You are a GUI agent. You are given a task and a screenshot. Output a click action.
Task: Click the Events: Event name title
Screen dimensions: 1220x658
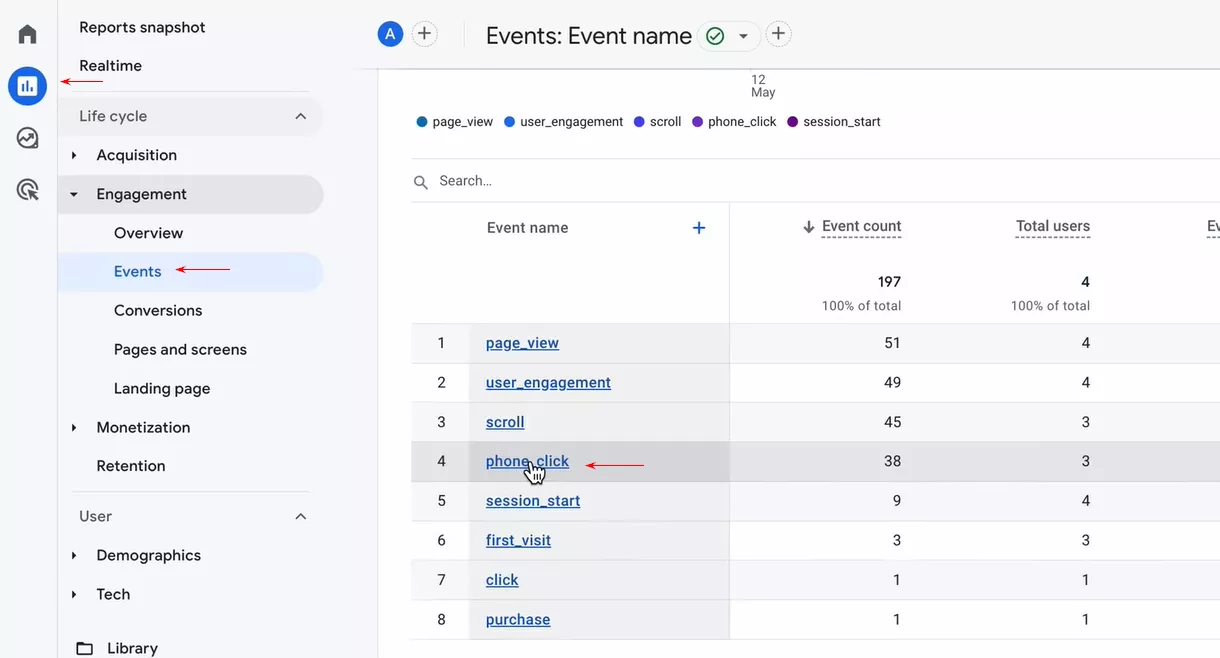pyautogui.click(x=589, y=36)
